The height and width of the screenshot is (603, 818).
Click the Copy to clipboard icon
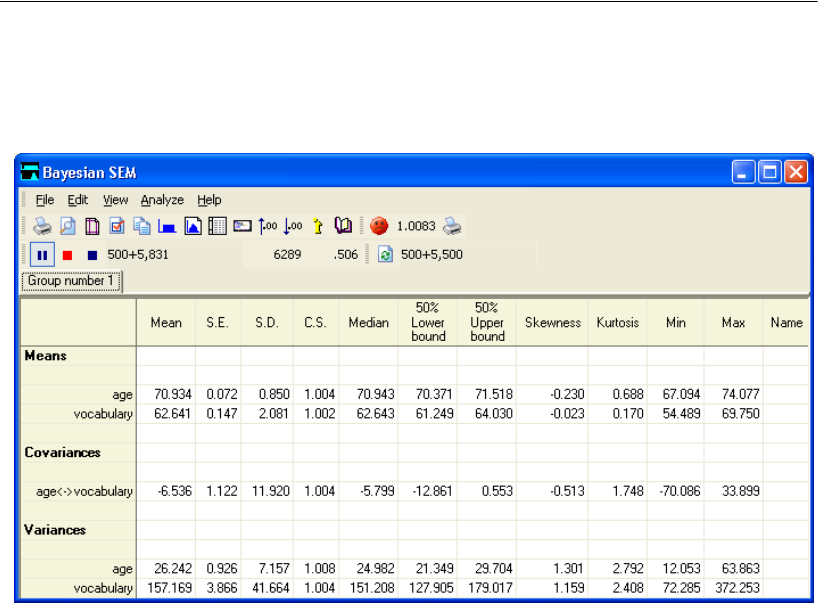click(x=141, y=227)
